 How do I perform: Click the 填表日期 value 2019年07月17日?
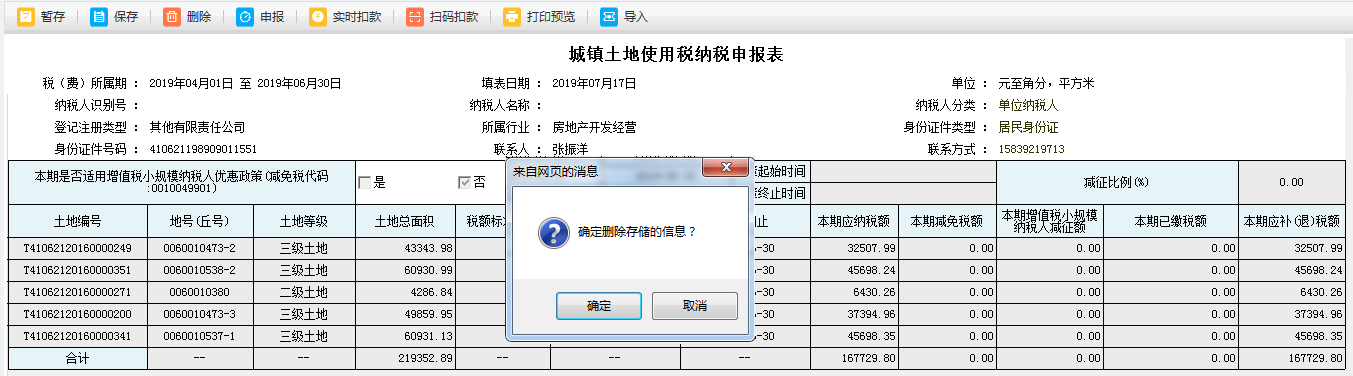coord(595,83)
